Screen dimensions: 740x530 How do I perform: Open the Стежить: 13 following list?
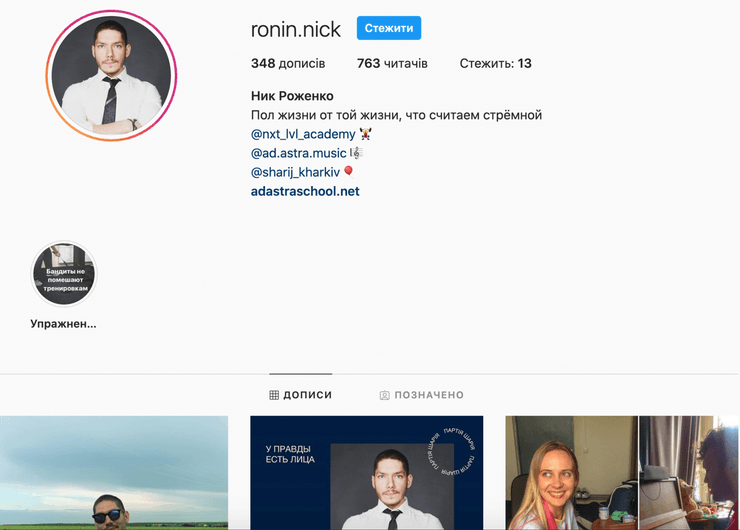pos(495,64)
